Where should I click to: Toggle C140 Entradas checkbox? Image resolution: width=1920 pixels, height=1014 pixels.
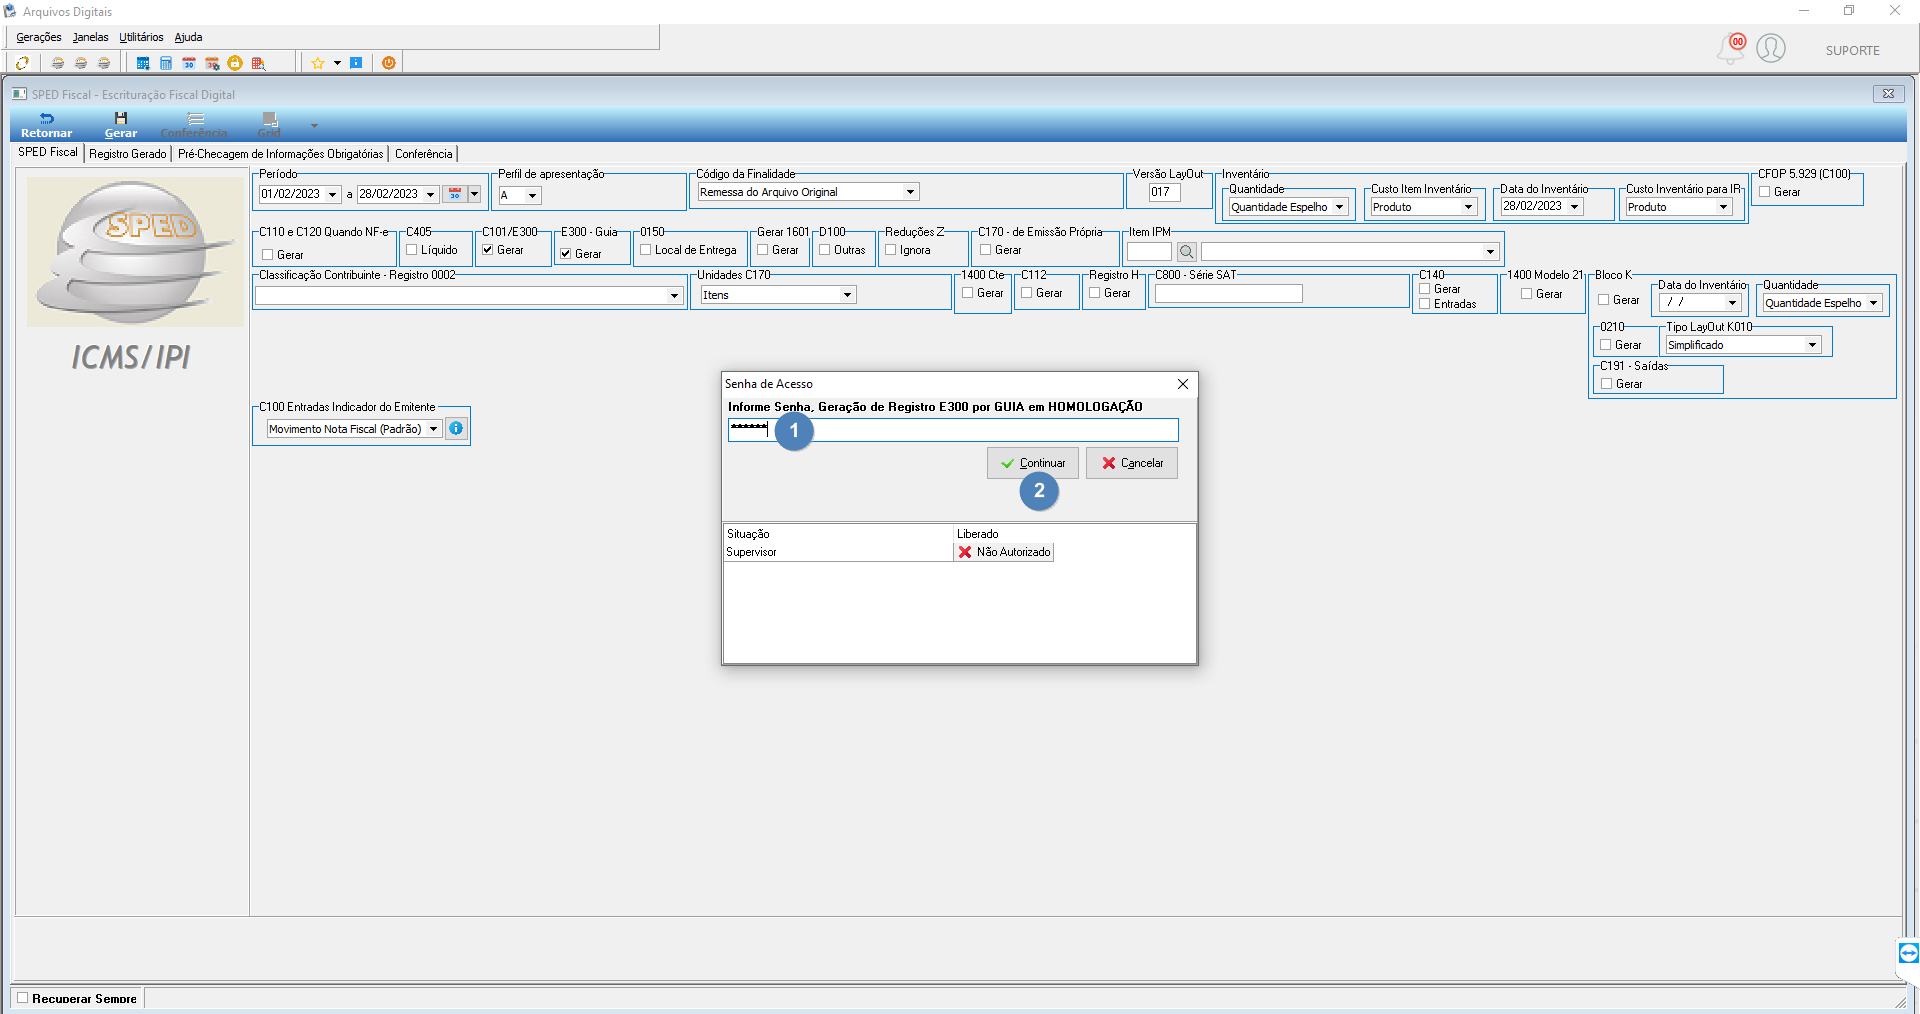click(x=1424, y=304)
